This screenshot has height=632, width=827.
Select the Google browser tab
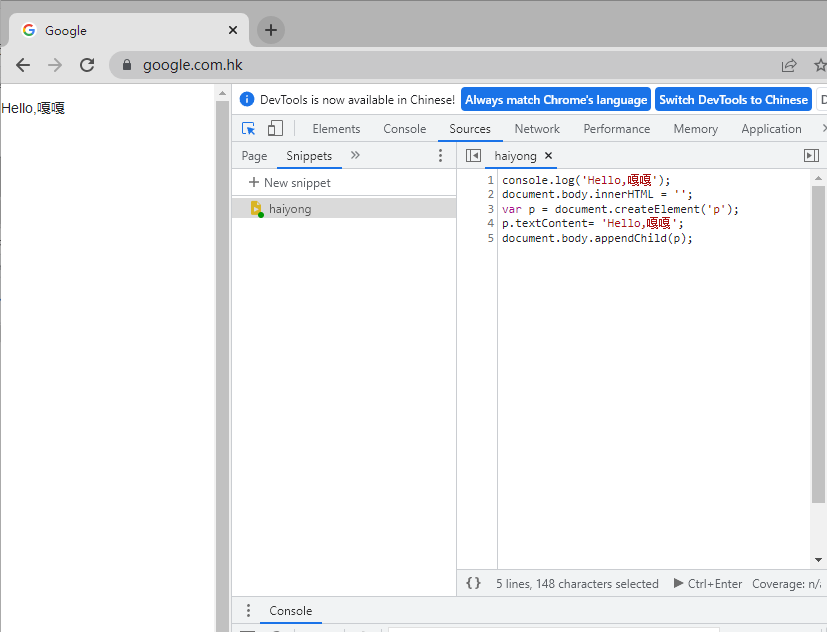coord(129,30)
